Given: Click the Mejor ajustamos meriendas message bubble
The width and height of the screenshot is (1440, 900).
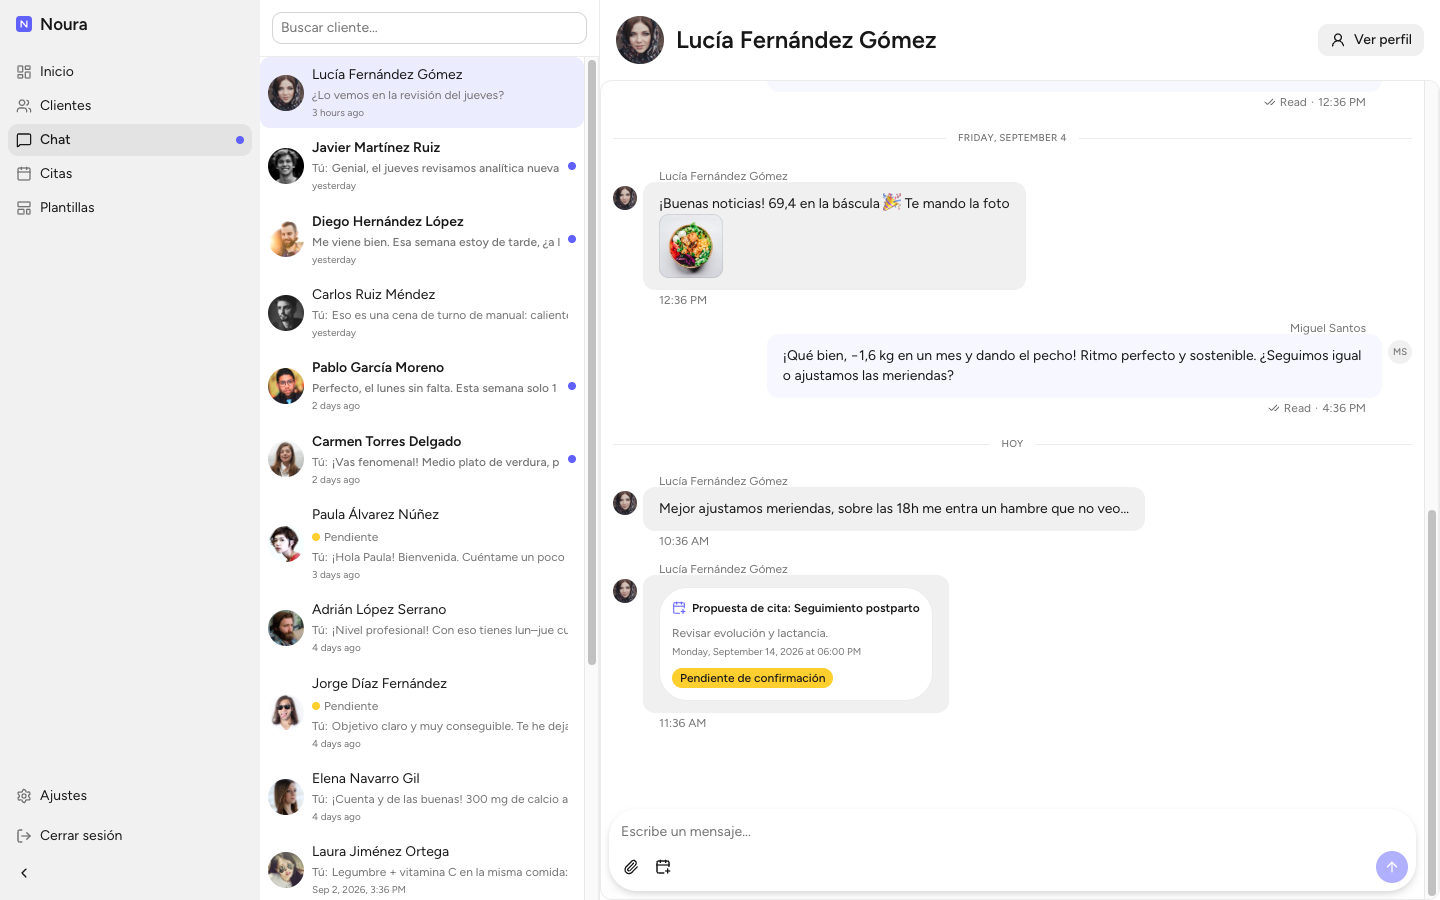Looking at the screenshot, I should click(x=894, y=509).
